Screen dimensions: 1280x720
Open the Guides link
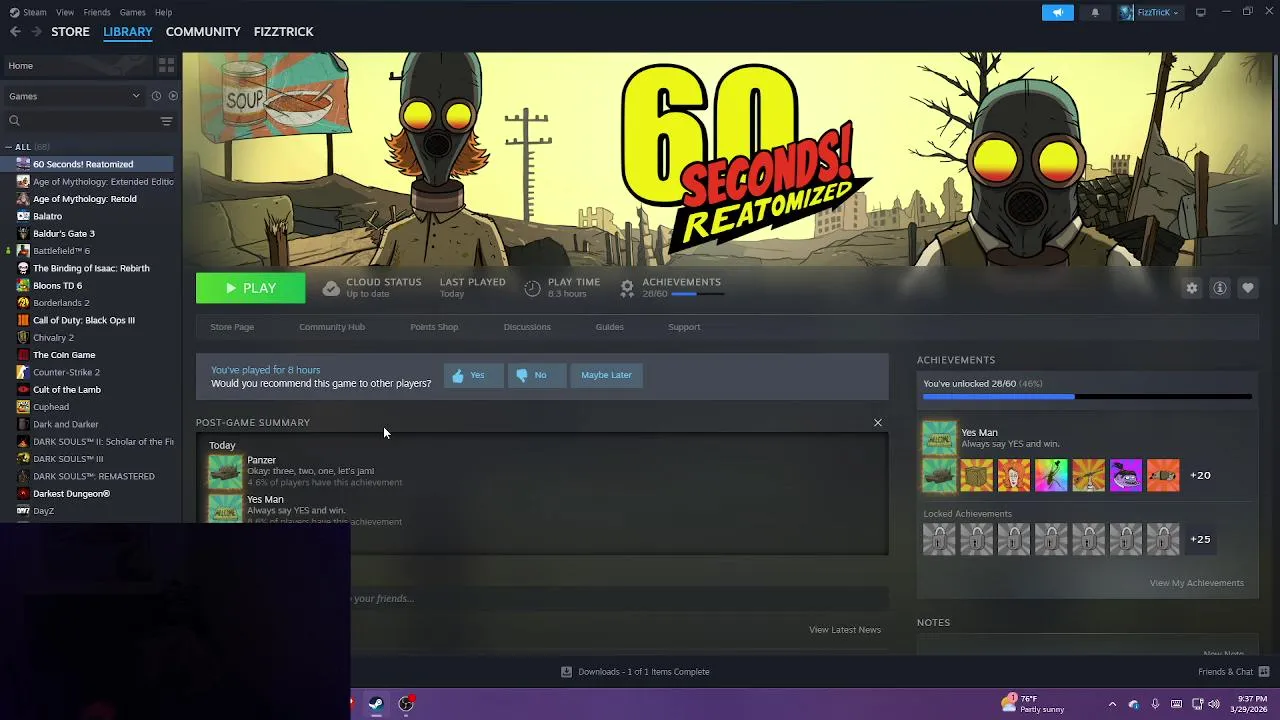609,327
